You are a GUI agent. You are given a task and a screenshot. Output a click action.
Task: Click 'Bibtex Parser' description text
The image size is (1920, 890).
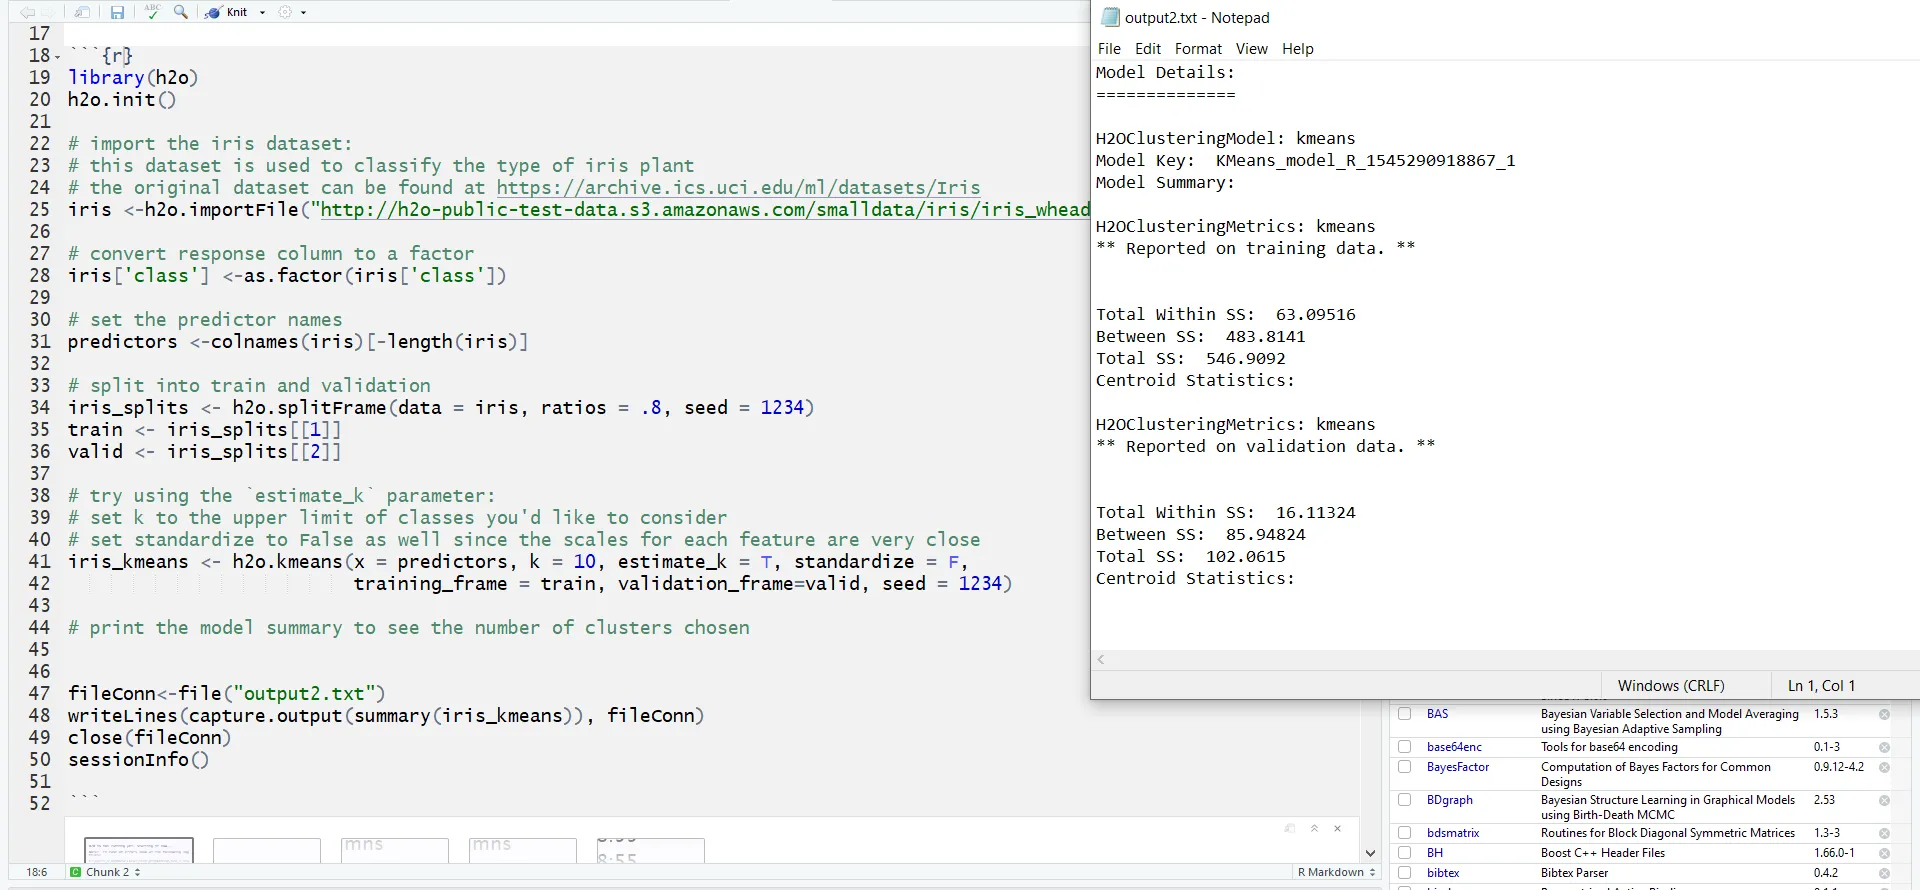(1574, 873)
